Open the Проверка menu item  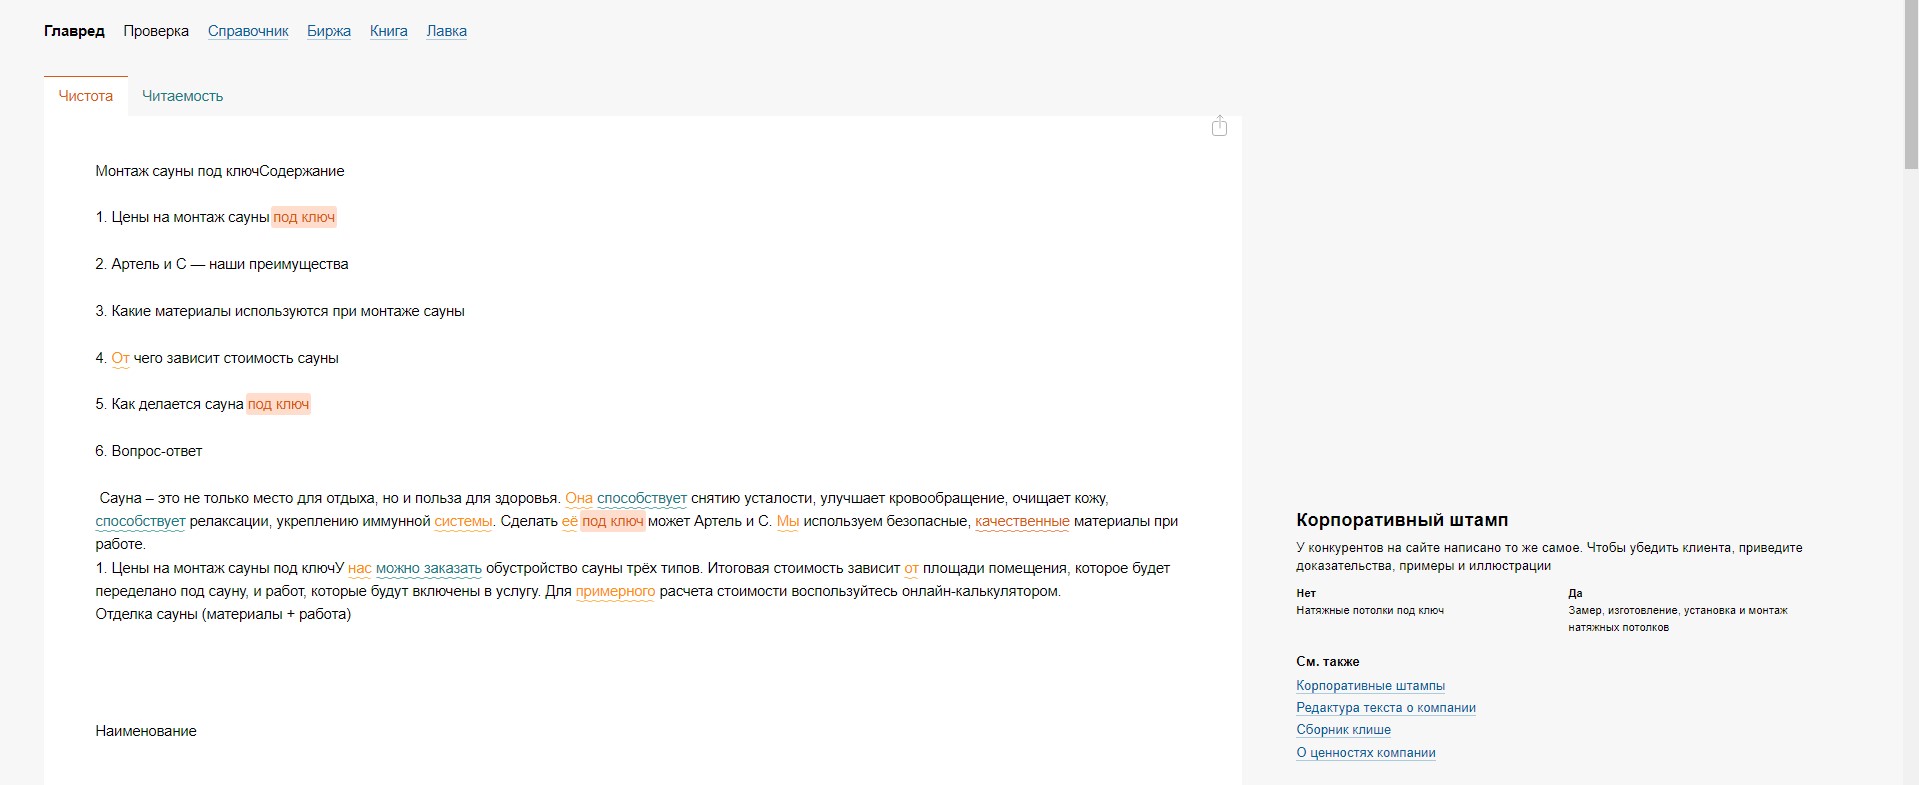click(x=156, y=31)
